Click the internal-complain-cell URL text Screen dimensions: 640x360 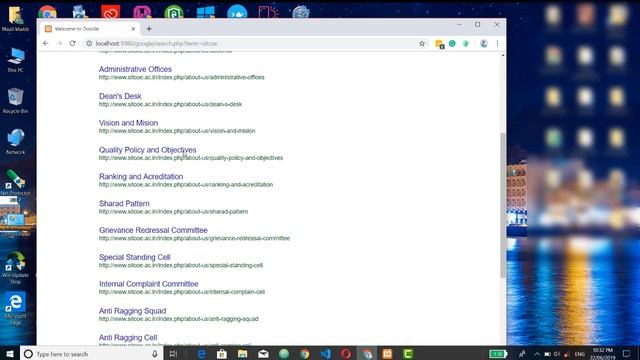click(x=182, y=292)
